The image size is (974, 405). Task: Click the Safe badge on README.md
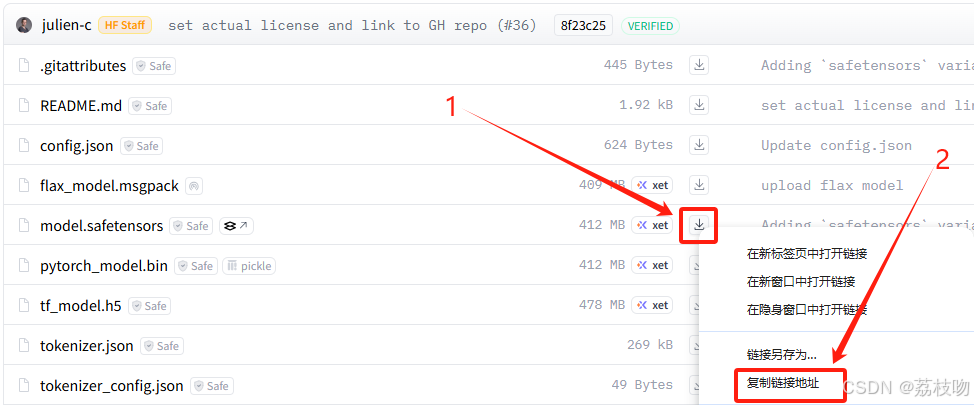150,106
